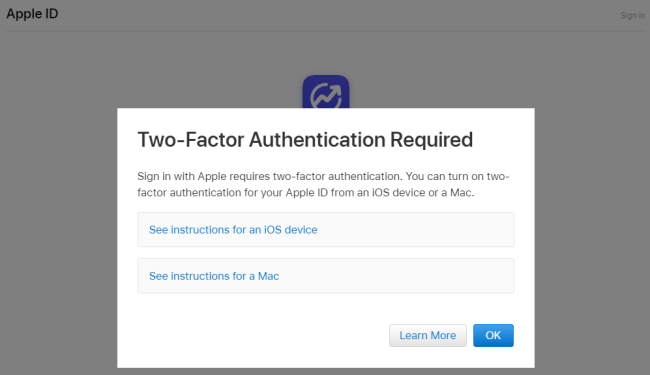This screenshot has height=375, width=650.
Task: Confirm the dialog with the OK button
Action: pyautogui.click(x=493, y=335)
